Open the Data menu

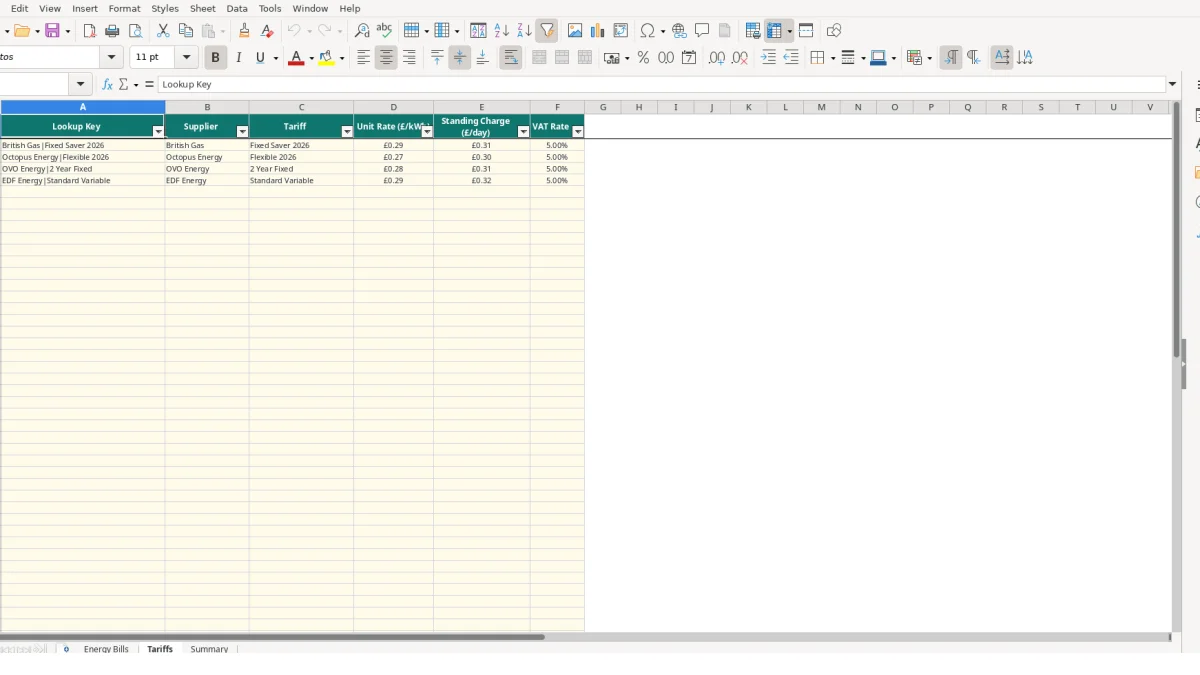click(x=237, y=8)
